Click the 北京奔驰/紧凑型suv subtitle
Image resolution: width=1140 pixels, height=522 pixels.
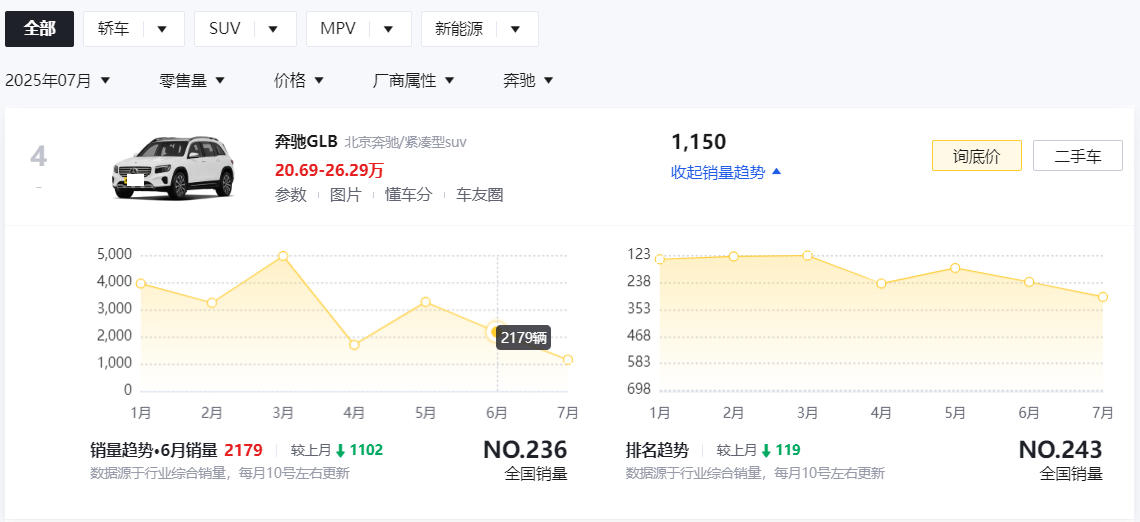point(405,142)
